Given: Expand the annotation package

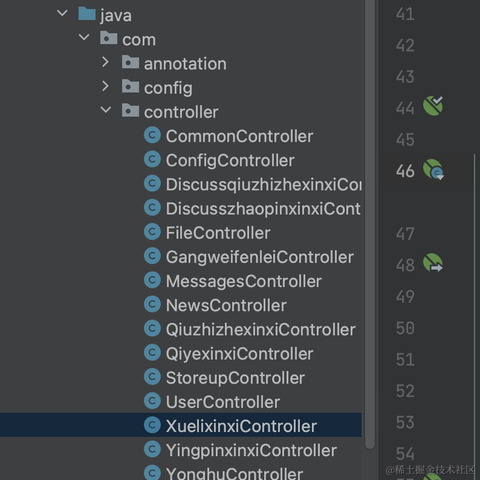Looking at the screenshot, I should tap(105, 62).
